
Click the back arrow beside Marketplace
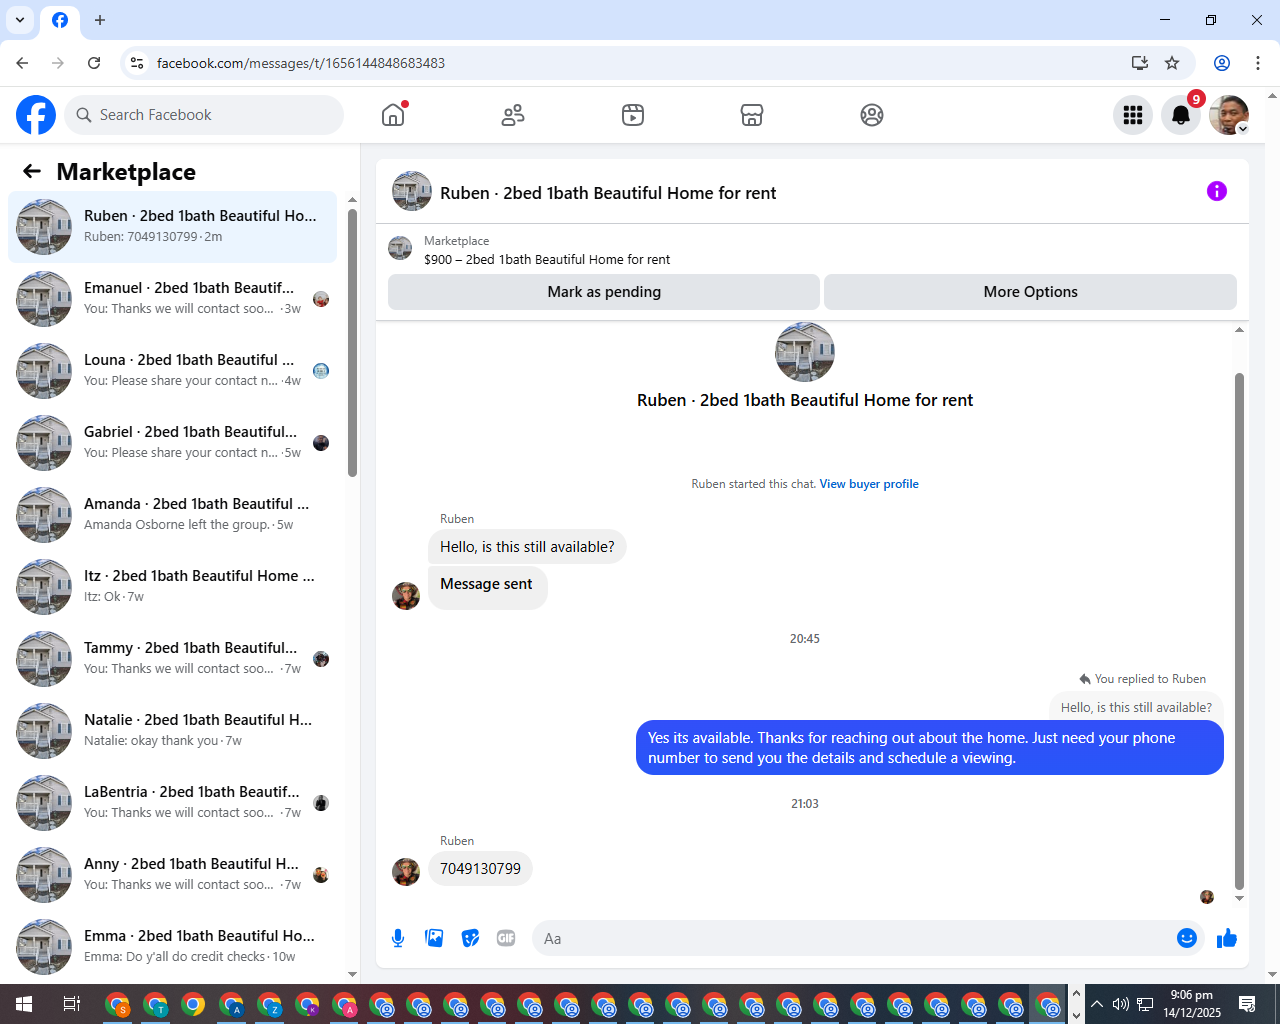click(x=32, y=171)
